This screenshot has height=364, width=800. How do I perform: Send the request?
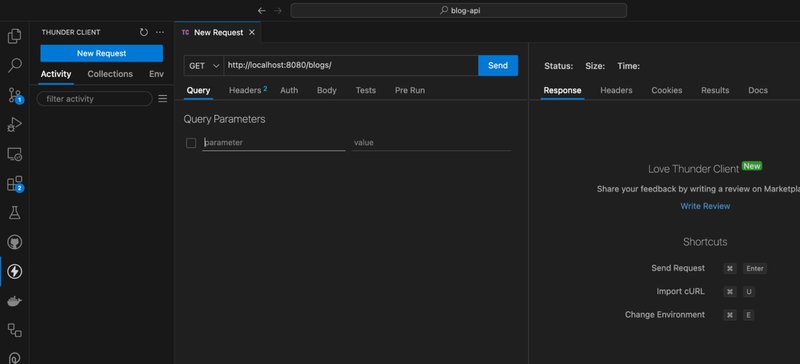(498, 65)
